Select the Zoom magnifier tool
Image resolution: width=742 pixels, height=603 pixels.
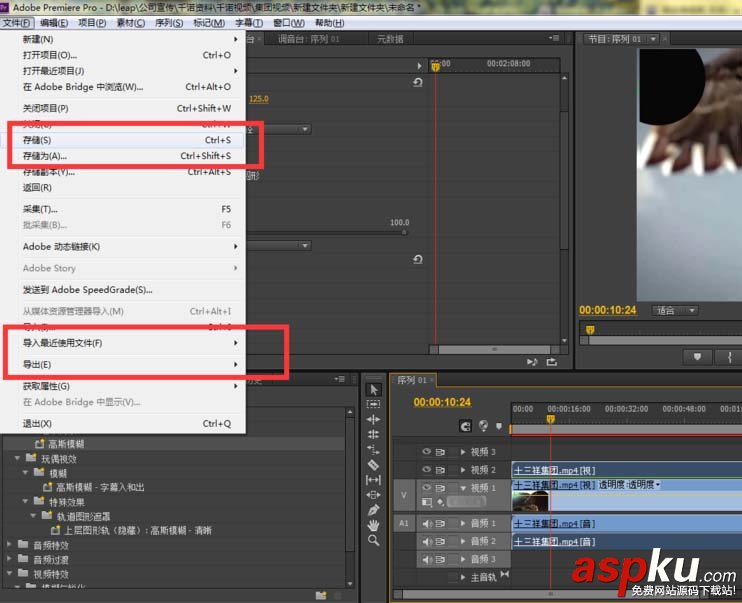coord(373,541)
